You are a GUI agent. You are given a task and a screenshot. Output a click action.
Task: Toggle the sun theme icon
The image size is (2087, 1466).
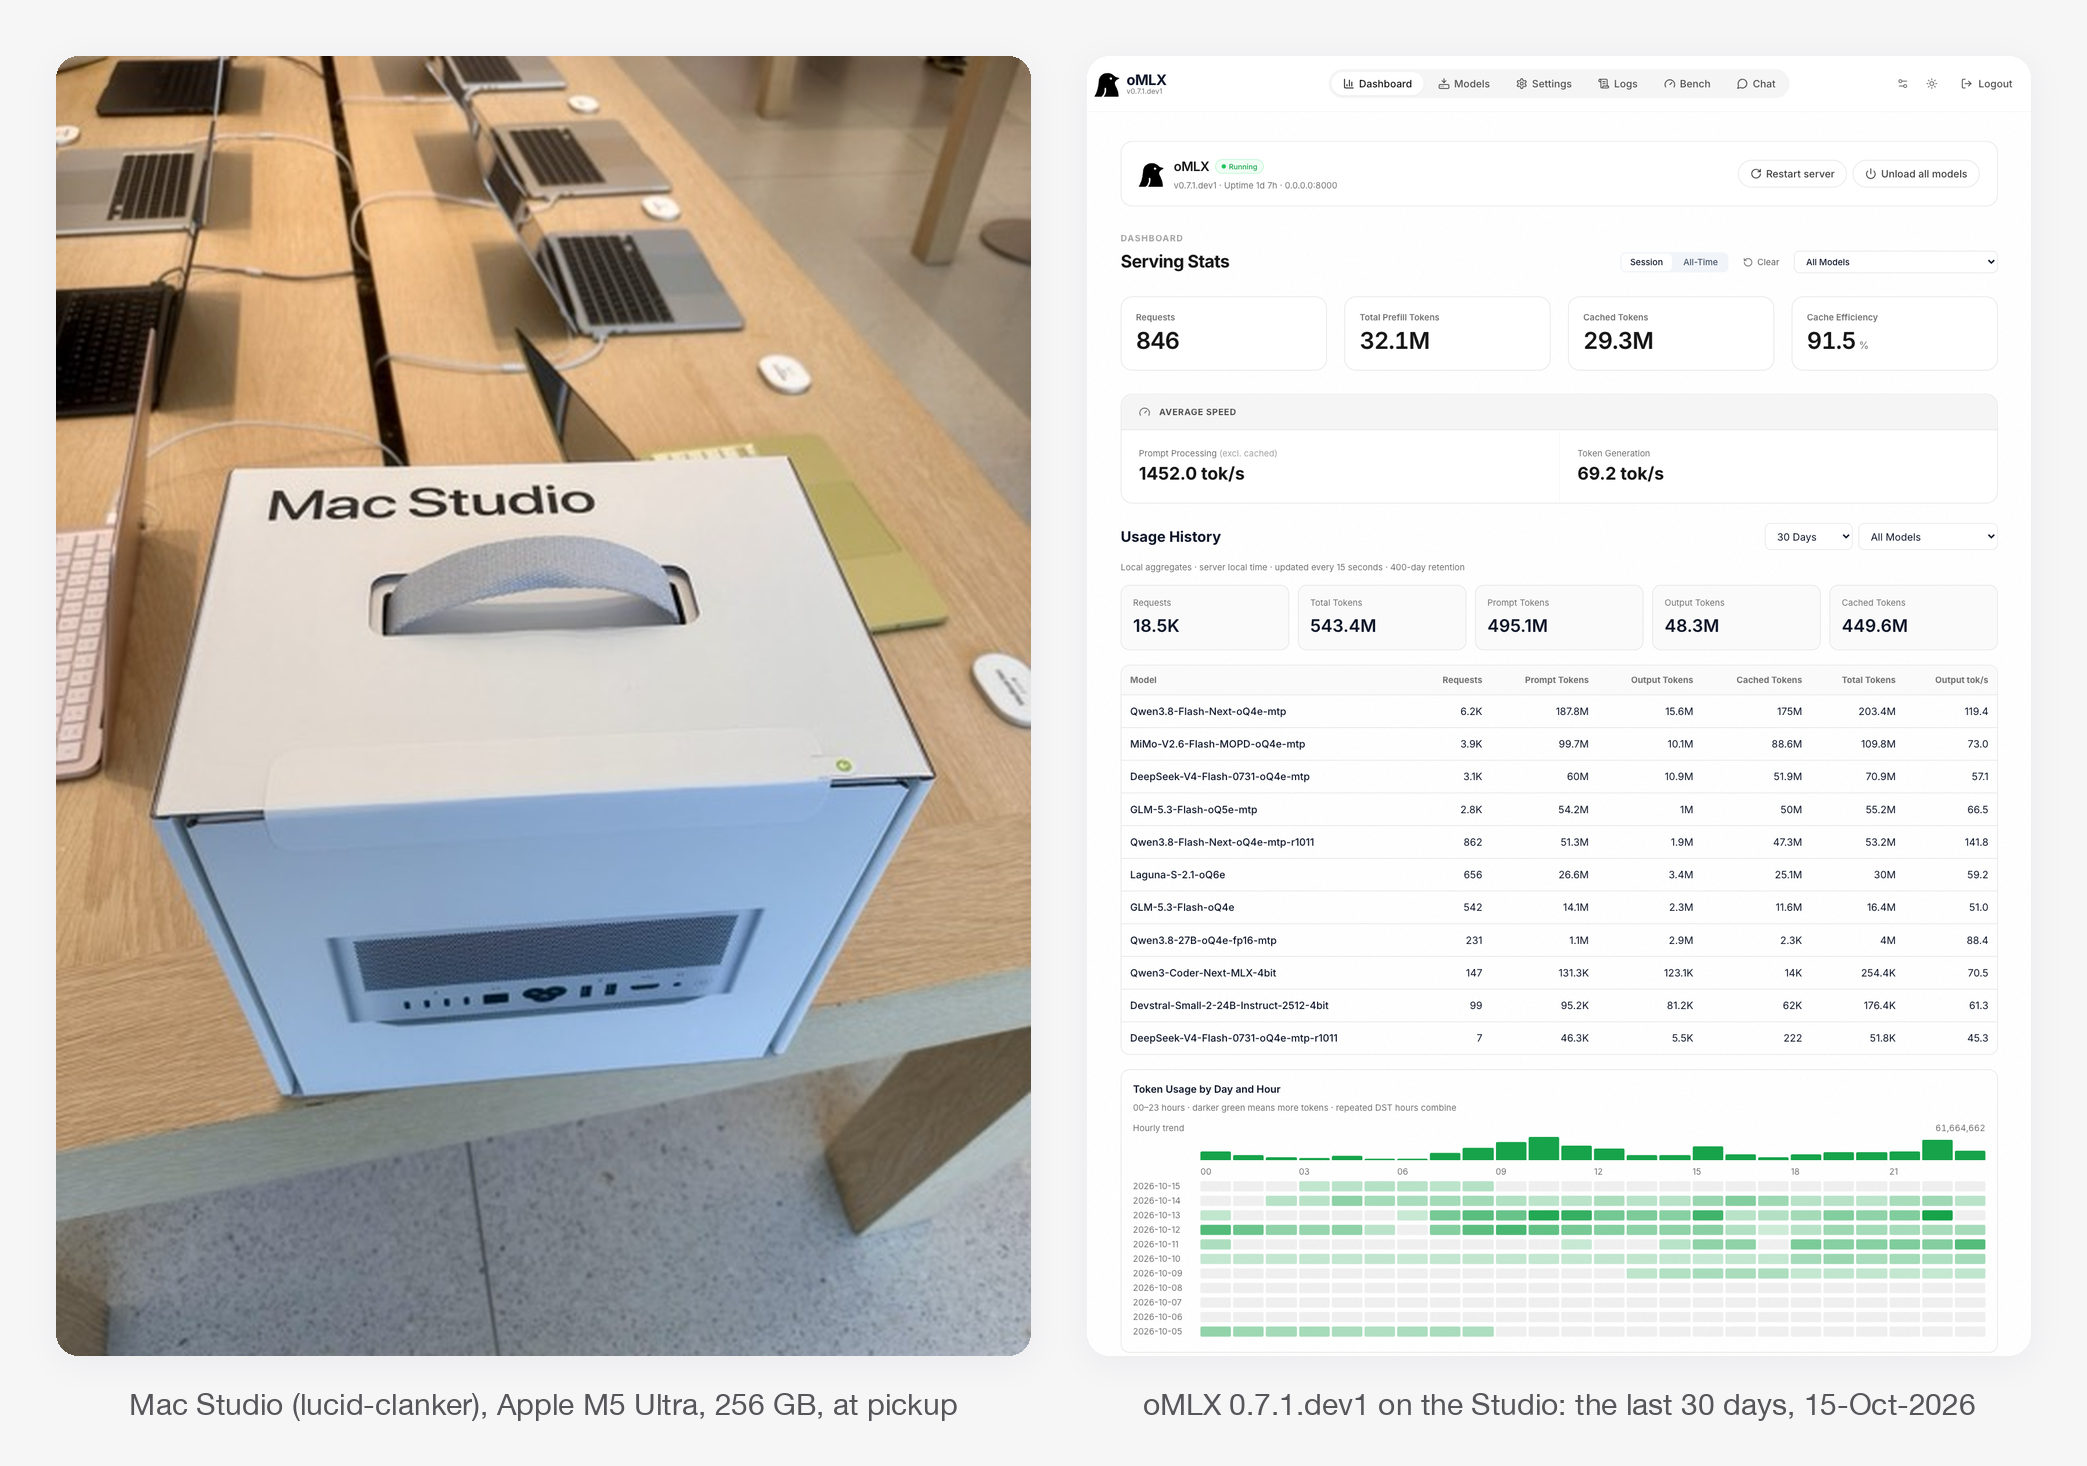coord(1932,84)
